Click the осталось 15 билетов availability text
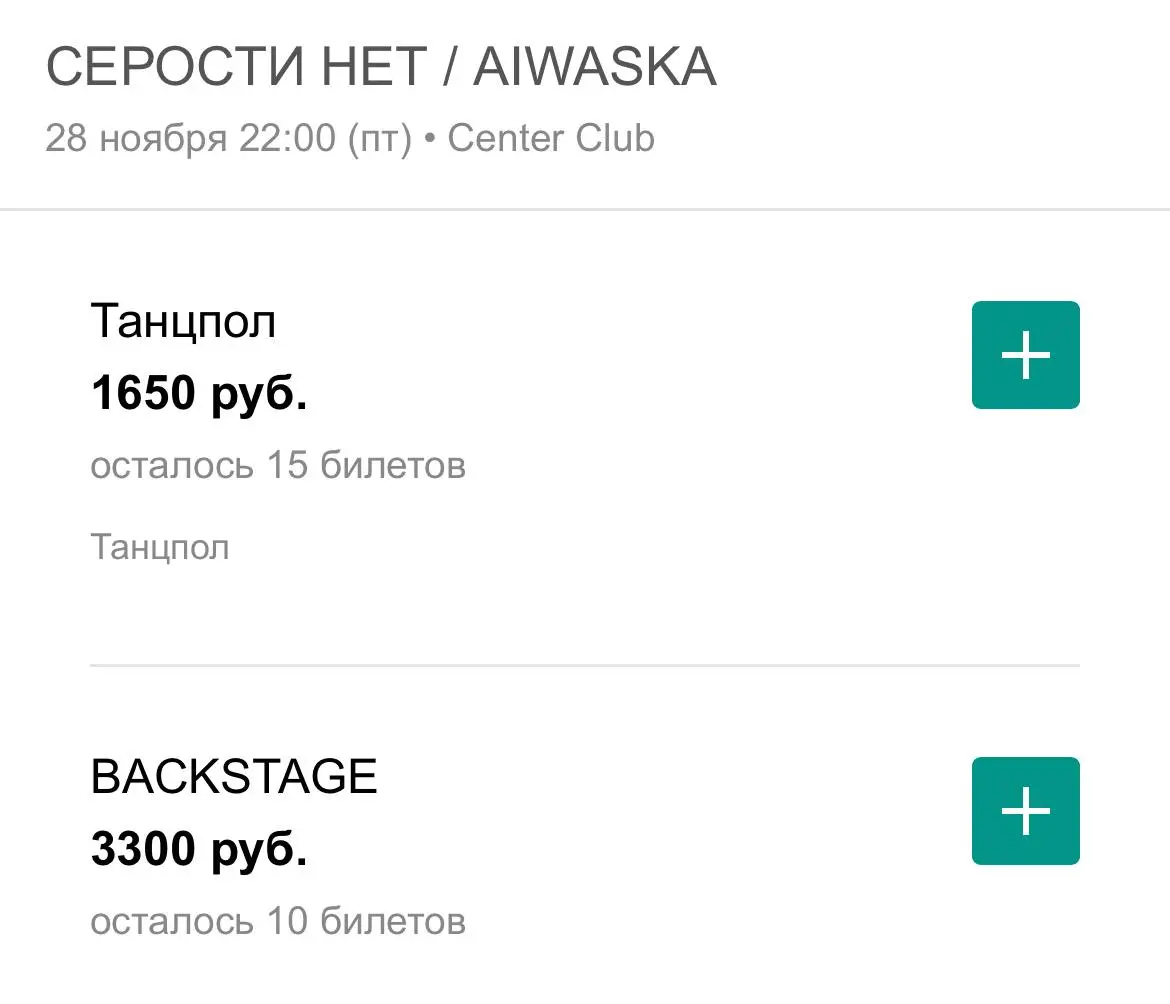This screenshot has height=1004, width=1170. [x=278, y=464]
